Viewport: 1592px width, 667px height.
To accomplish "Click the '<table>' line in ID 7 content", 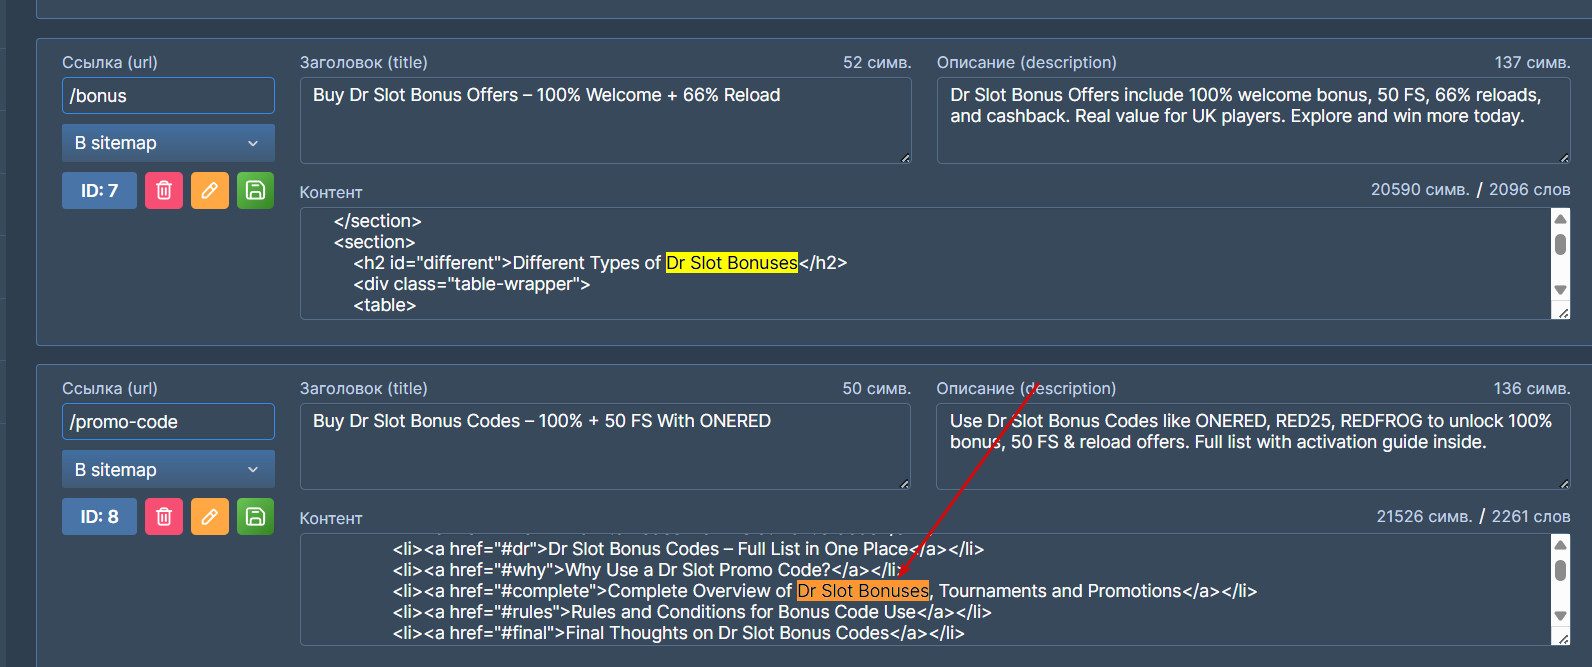I will [385, 305].
